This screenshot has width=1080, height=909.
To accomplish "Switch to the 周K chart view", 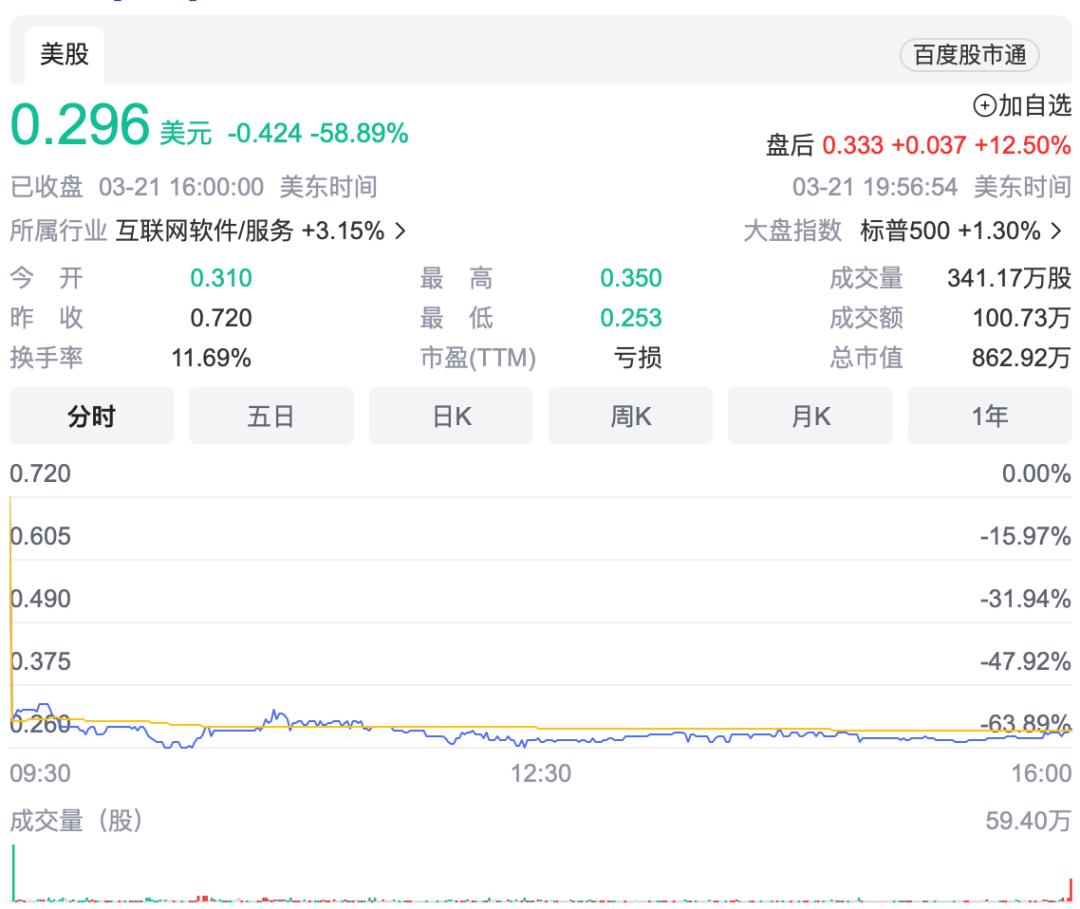I will [x=631, y=416].
